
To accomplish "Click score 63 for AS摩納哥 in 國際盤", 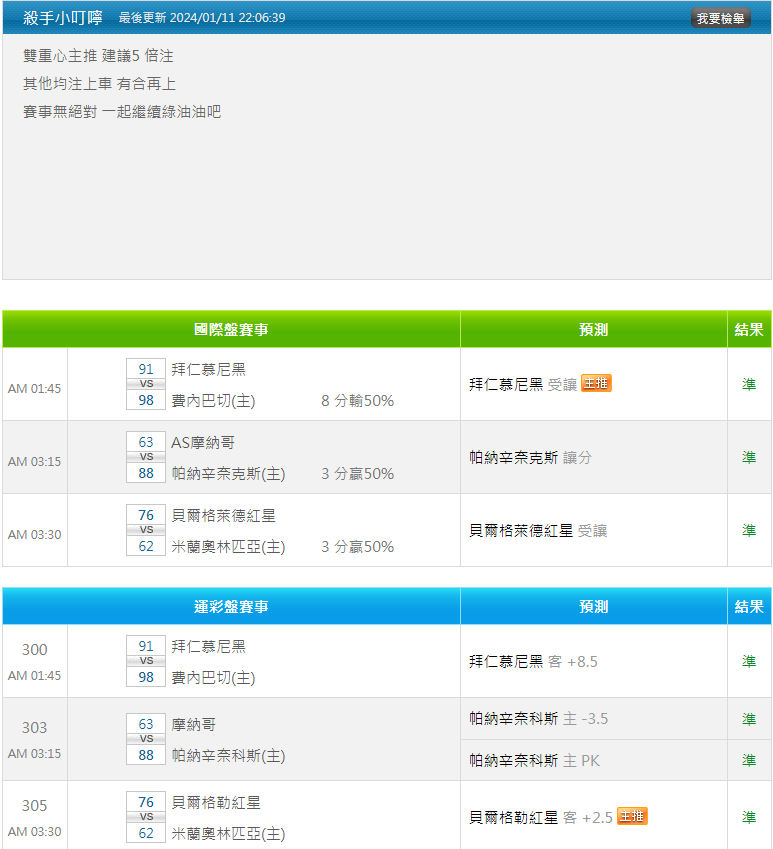I will click(146, 442).
